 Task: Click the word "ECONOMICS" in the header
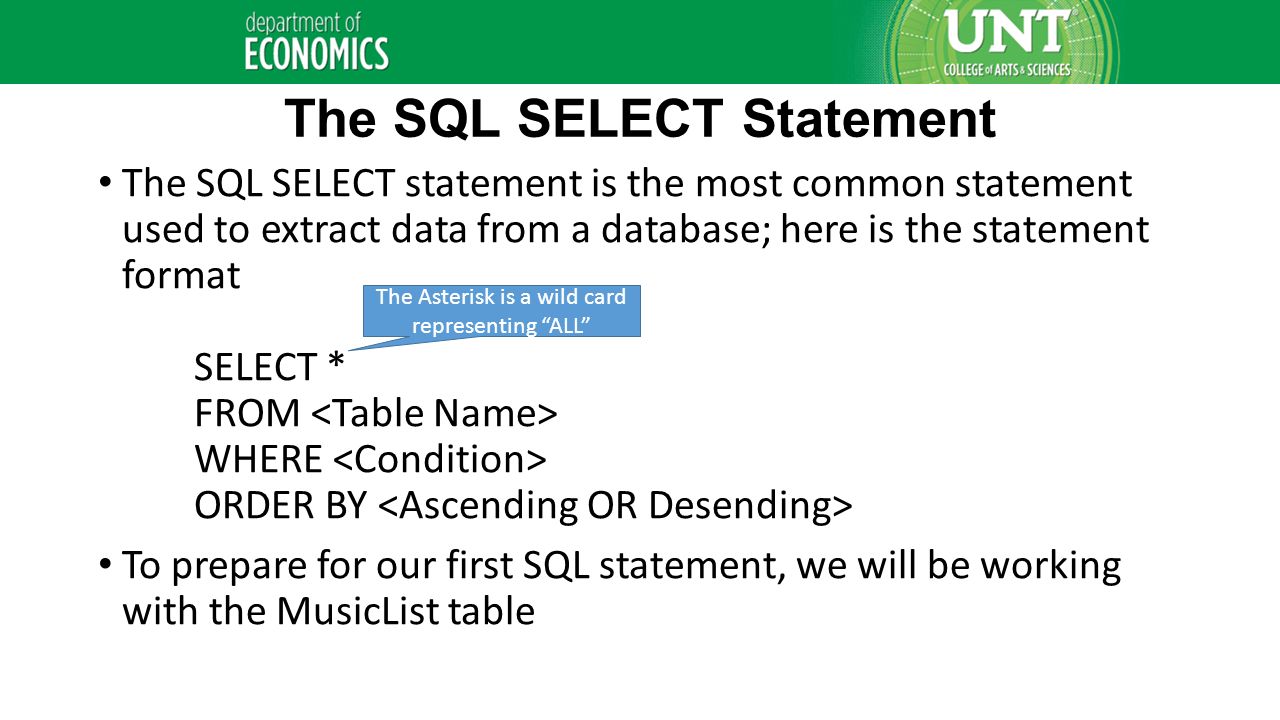coord(317,54)
